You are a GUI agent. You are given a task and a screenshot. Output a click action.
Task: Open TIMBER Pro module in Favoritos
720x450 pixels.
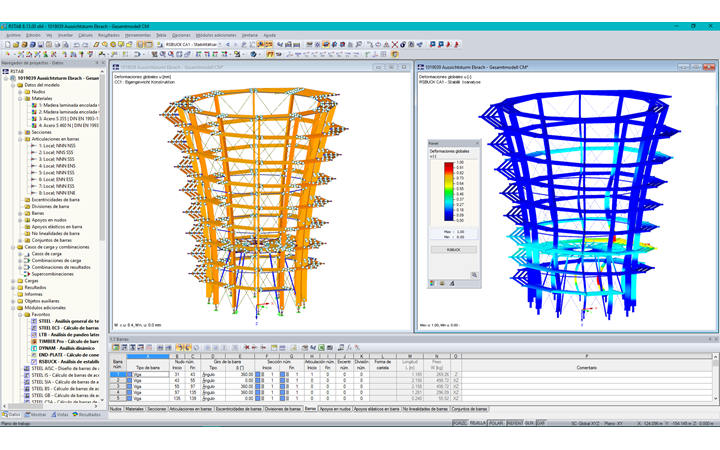pyautogui.click(x=68, y=341)
